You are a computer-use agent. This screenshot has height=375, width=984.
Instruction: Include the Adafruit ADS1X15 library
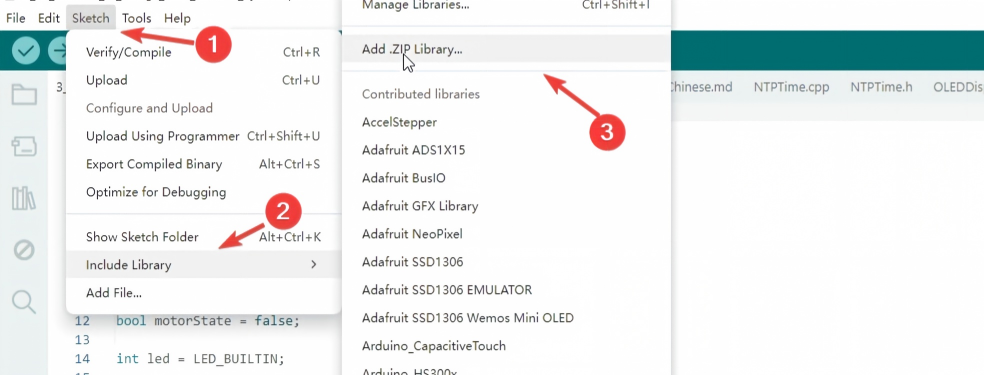506,151
